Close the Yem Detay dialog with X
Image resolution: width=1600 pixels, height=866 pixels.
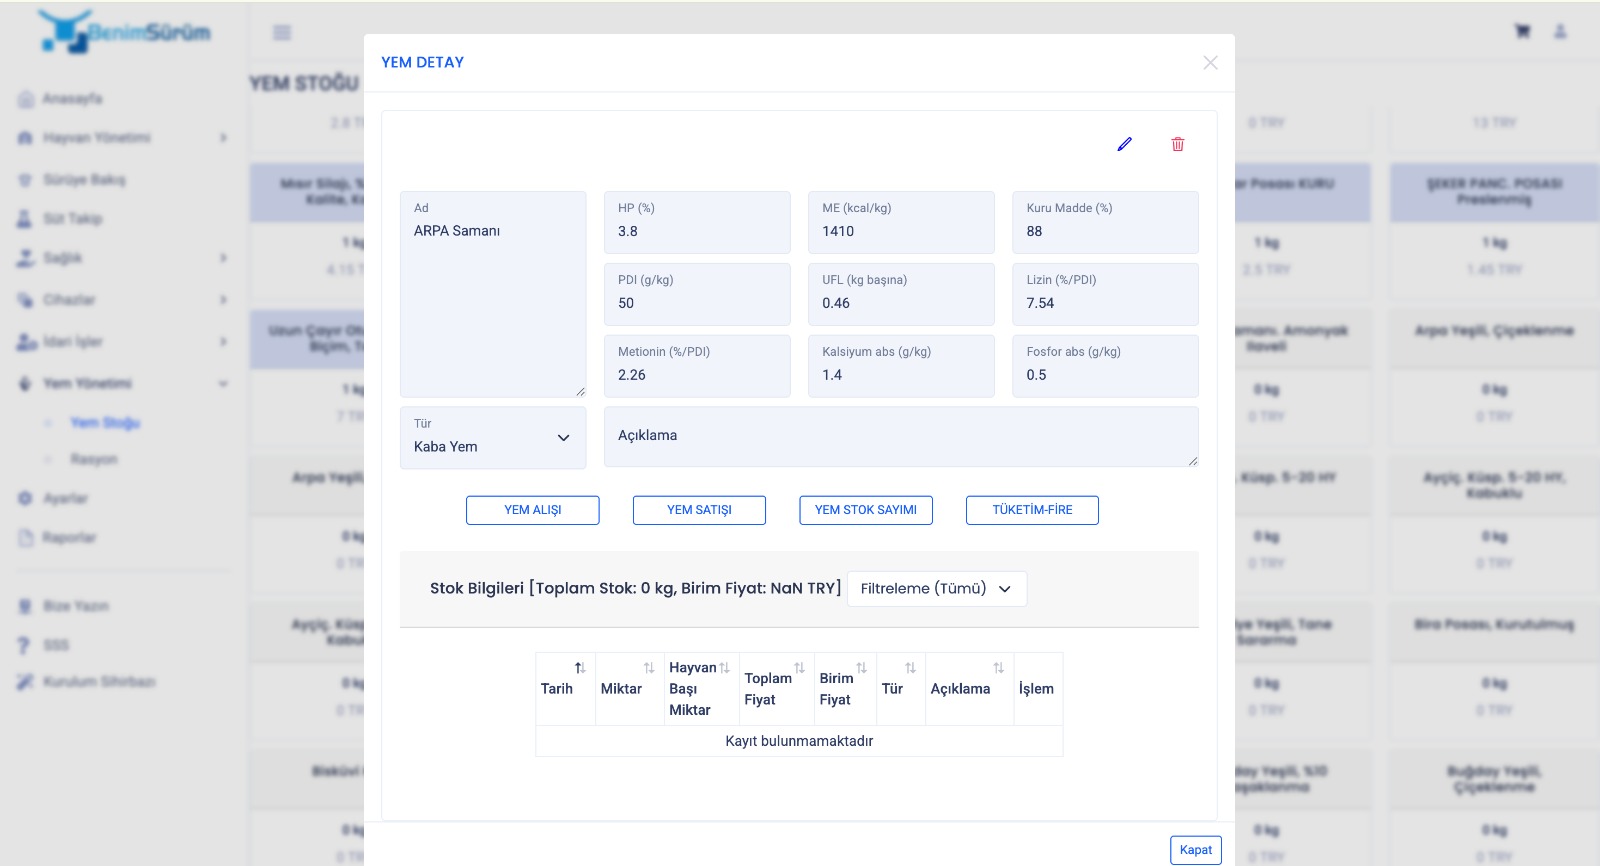coord(1210,62)
